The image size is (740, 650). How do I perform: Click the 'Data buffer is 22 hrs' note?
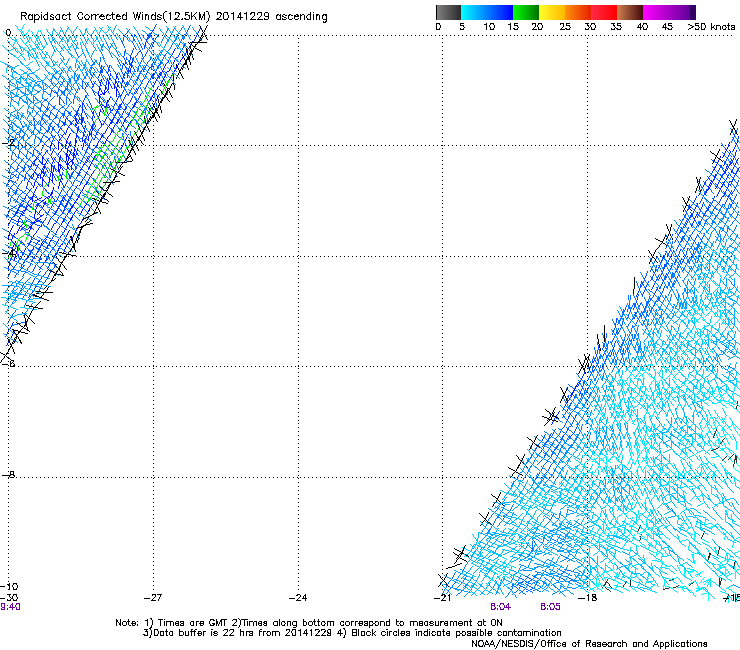pos(238,633)
